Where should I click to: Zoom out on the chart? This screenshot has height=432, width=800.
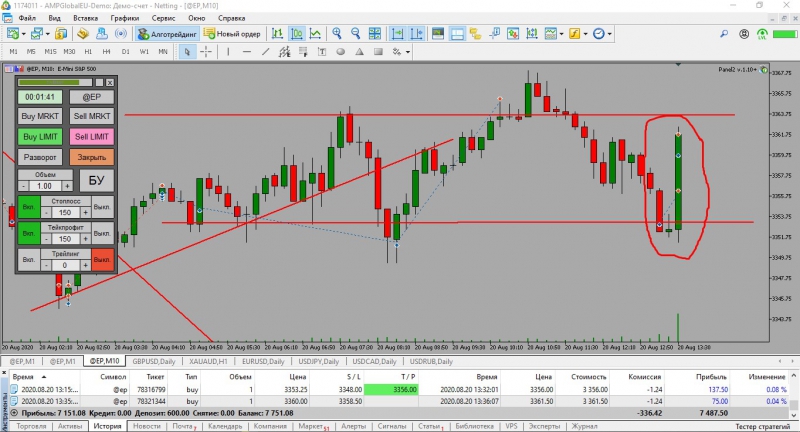pos(356,34)
